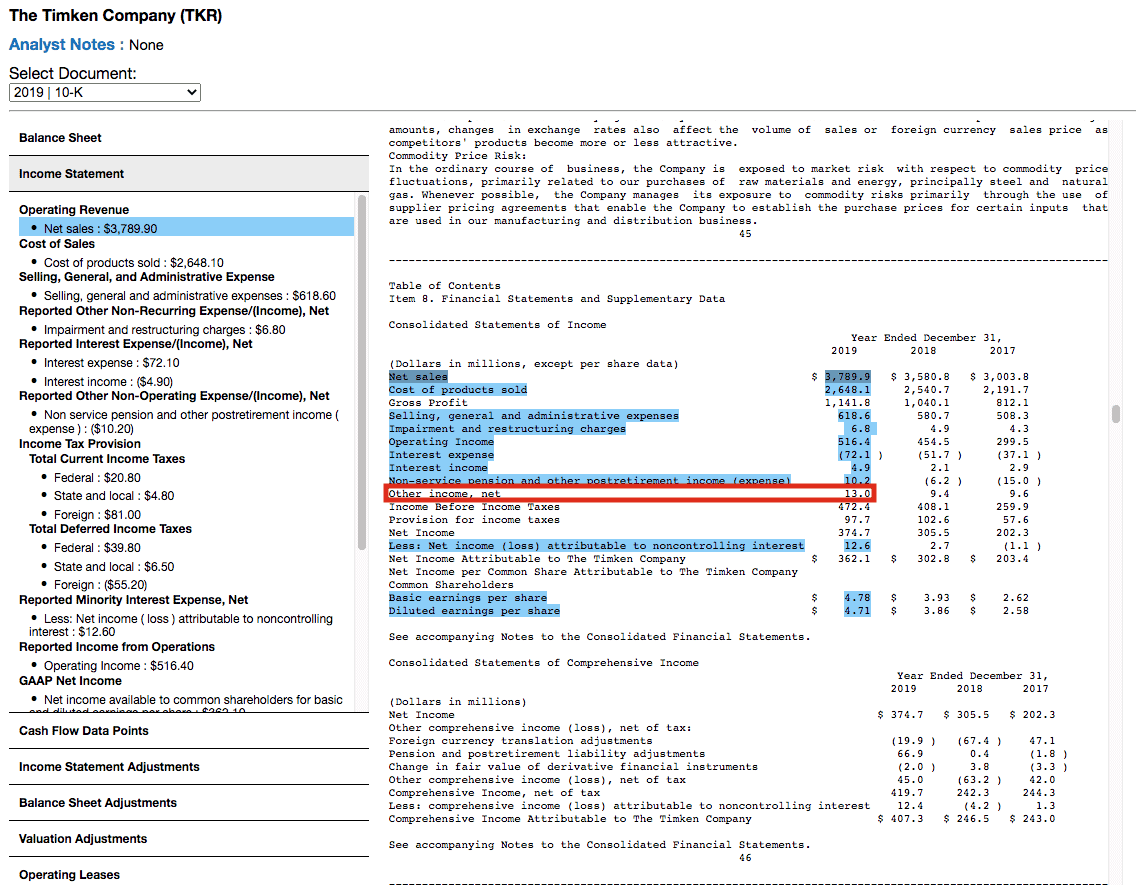1136x885 pixels.
Task: Select Net income available to common shareholders
Action: pos(186,705)
